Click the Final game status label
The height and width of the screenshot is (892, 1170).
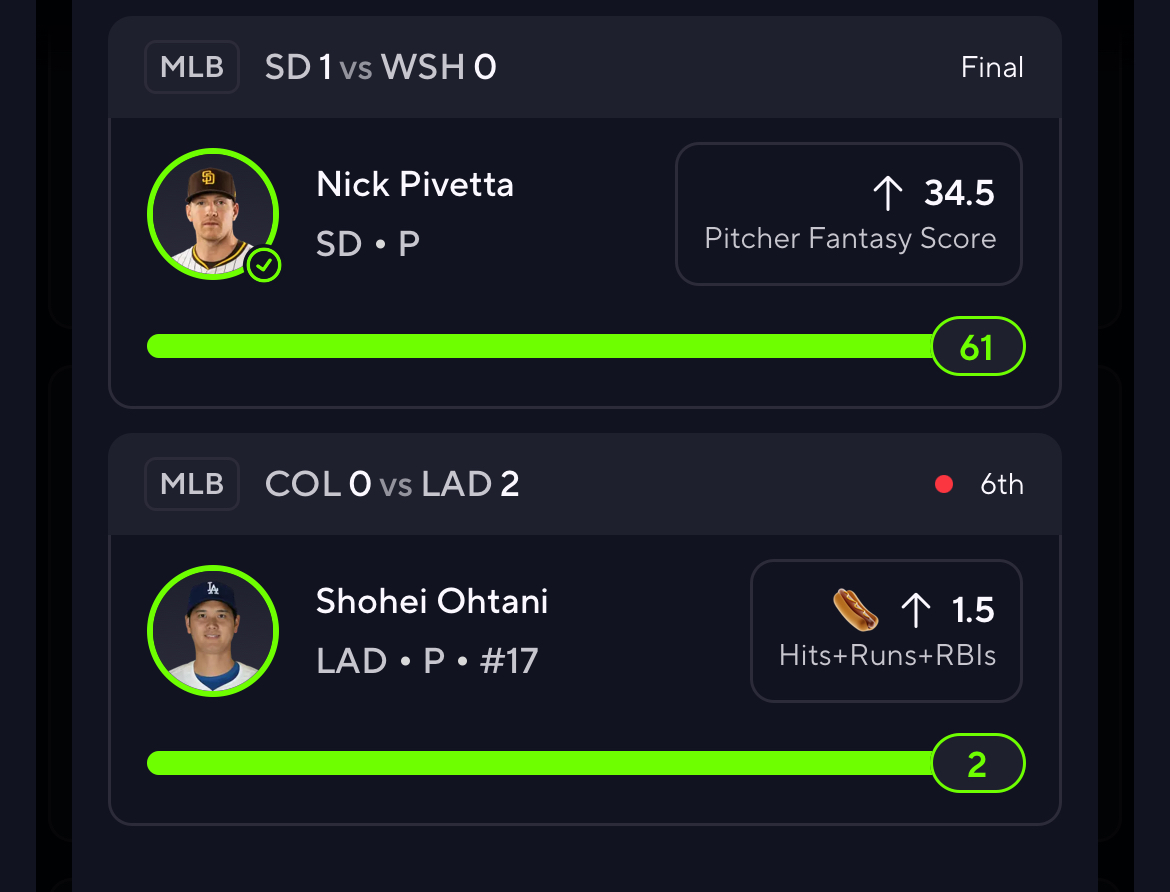(x=992, y=67)
